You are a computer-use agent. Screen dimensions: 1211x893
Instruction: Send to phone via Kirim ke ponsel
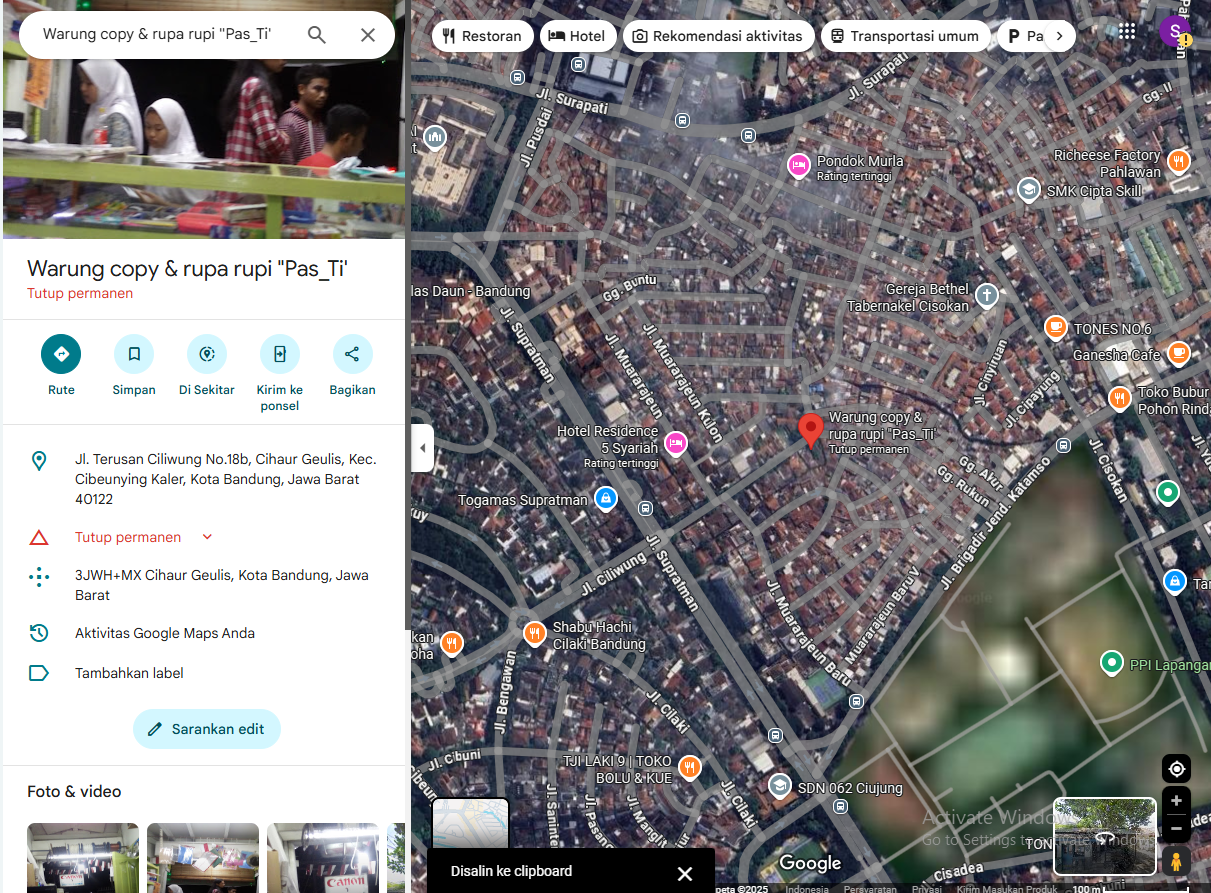(280, 354)
